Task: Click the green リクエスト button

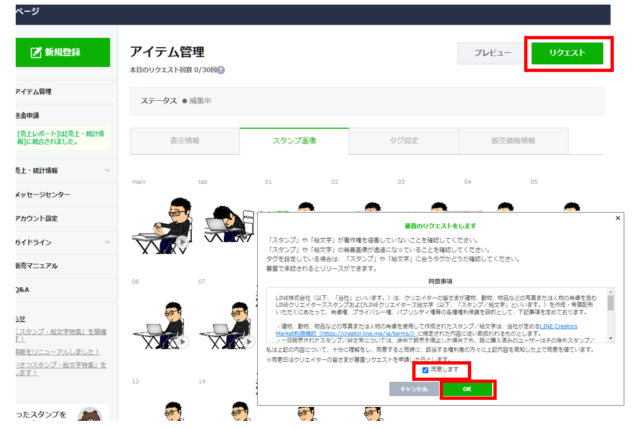Action: tap(567, 53)
